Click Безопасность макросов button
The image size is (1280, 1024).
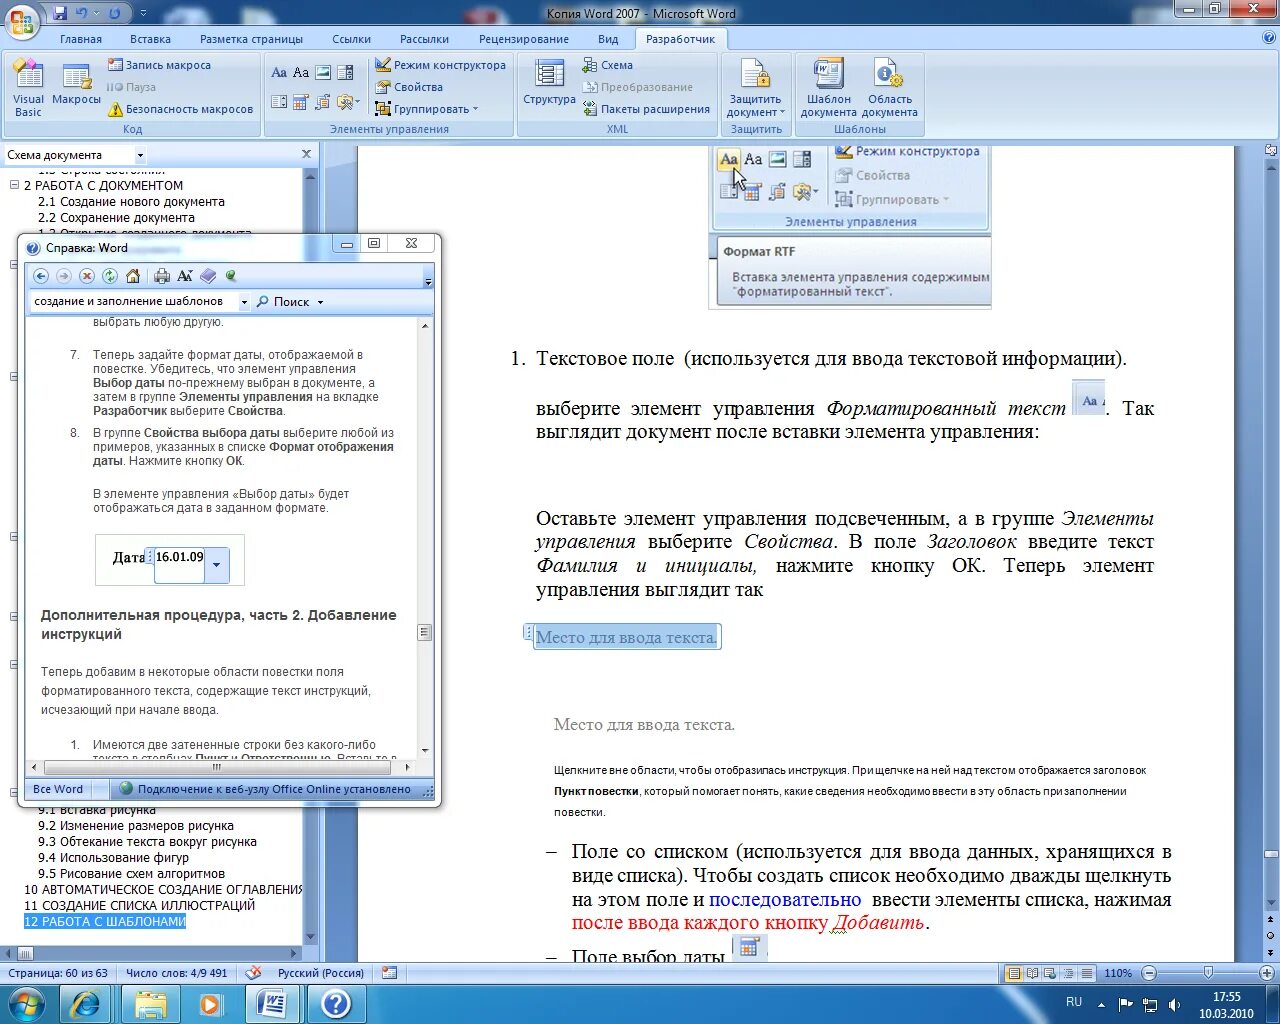coord(180,109)
